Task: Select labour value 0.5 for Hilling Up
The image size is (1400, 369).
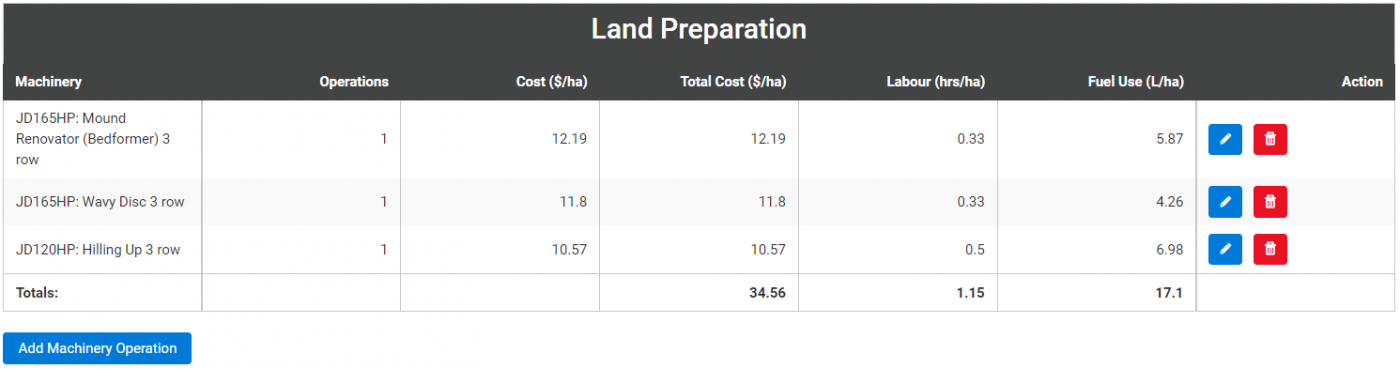Action: pos(975,249)
